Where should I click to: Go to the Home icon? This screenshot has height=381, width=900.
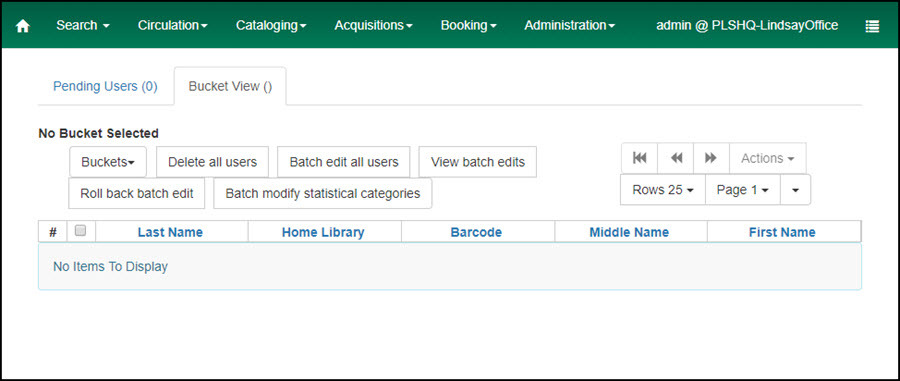[22, 26]
